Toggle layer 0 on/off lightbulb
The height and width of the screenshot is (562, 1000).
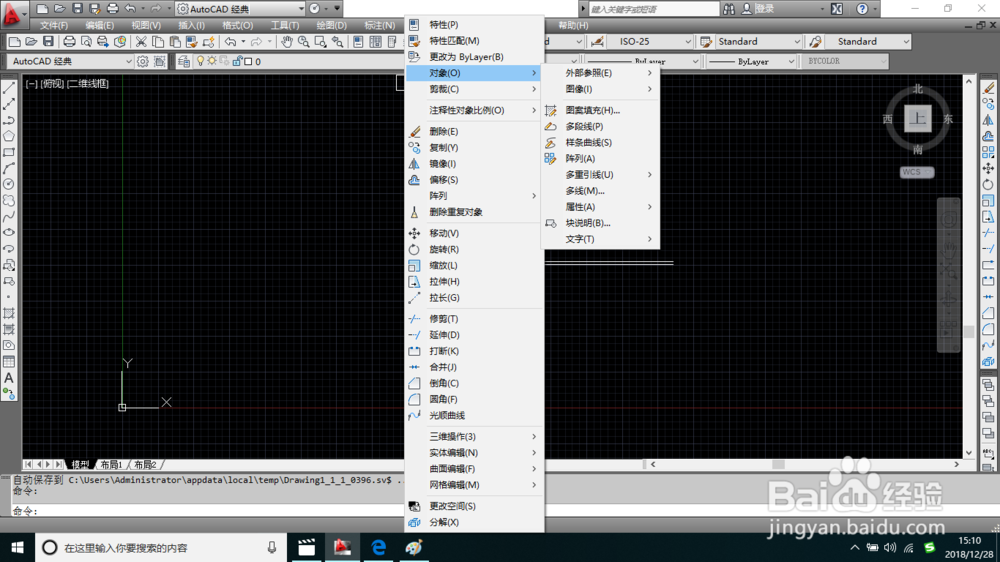(200, 61)
